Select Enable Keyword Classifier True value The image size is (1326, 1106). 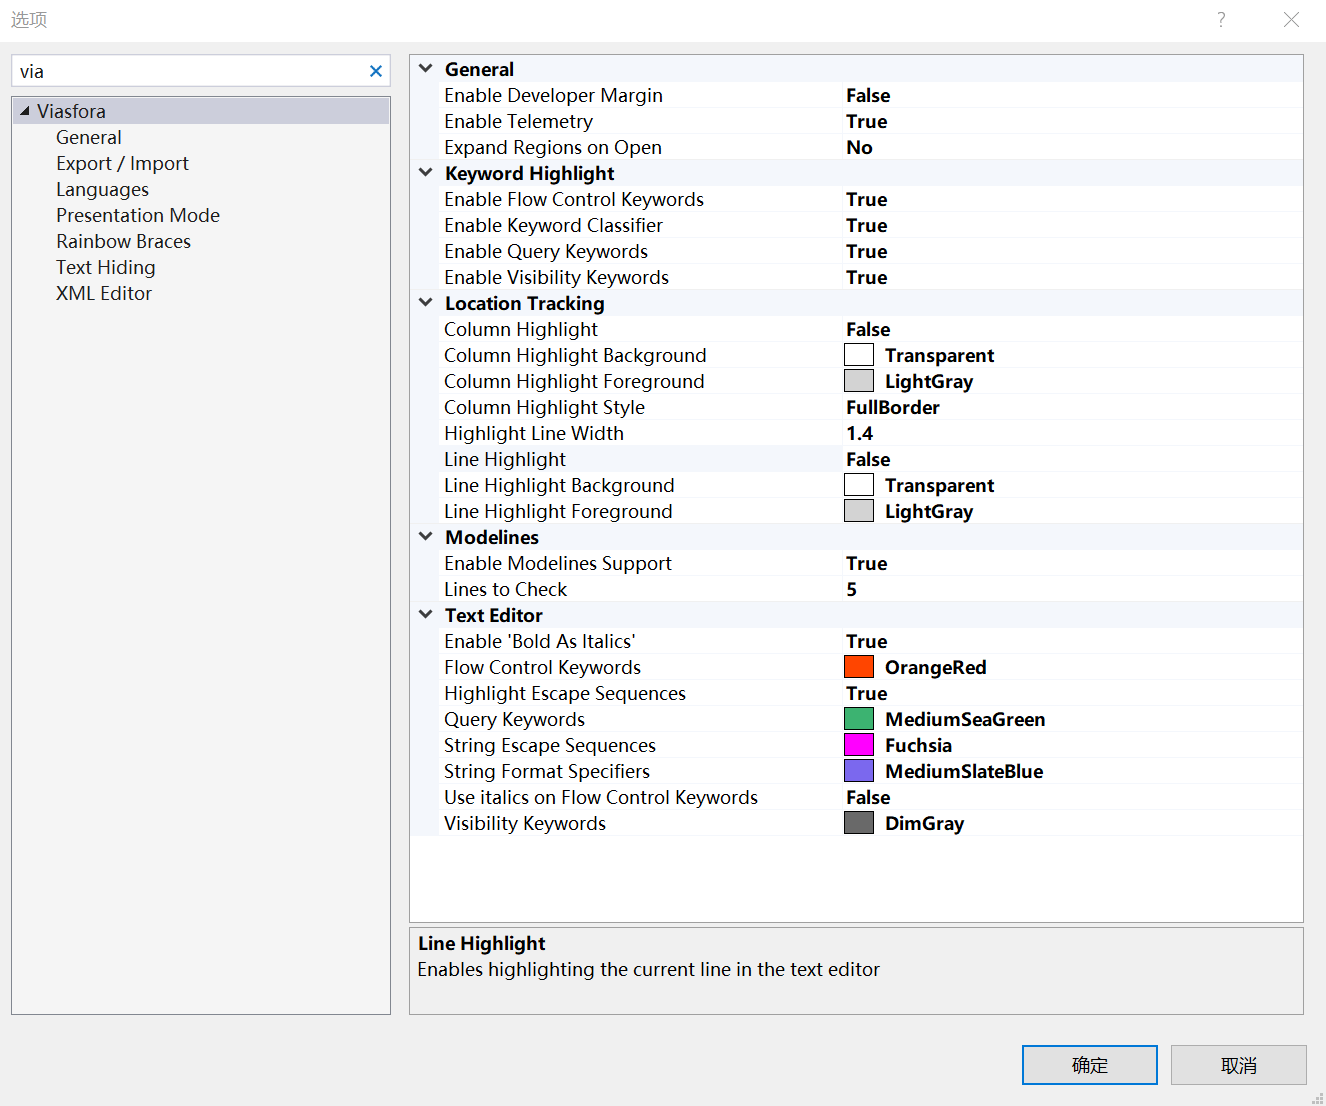coord(867,225)
